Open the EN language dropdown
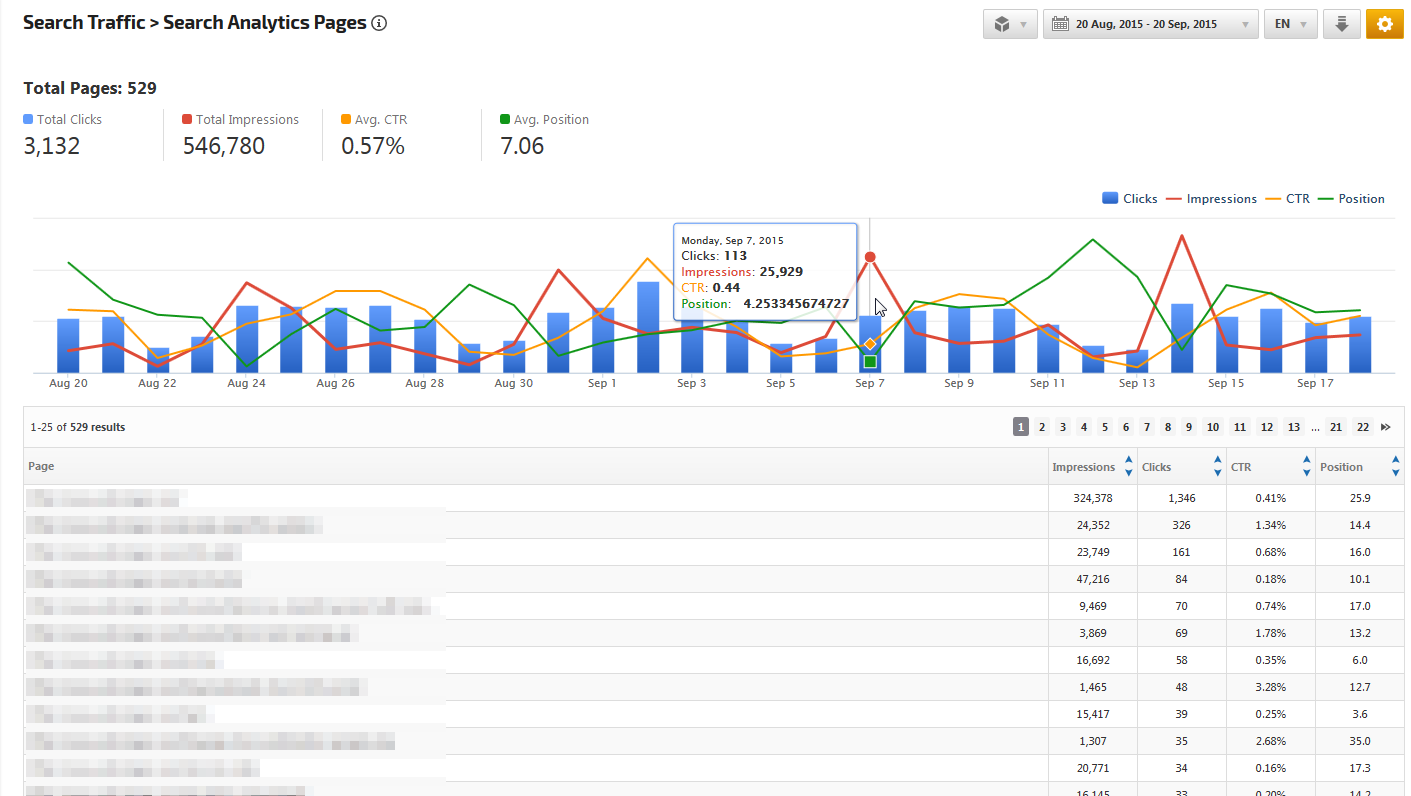This screenshot has height=796, width=1411. [x=1291, y=24]
